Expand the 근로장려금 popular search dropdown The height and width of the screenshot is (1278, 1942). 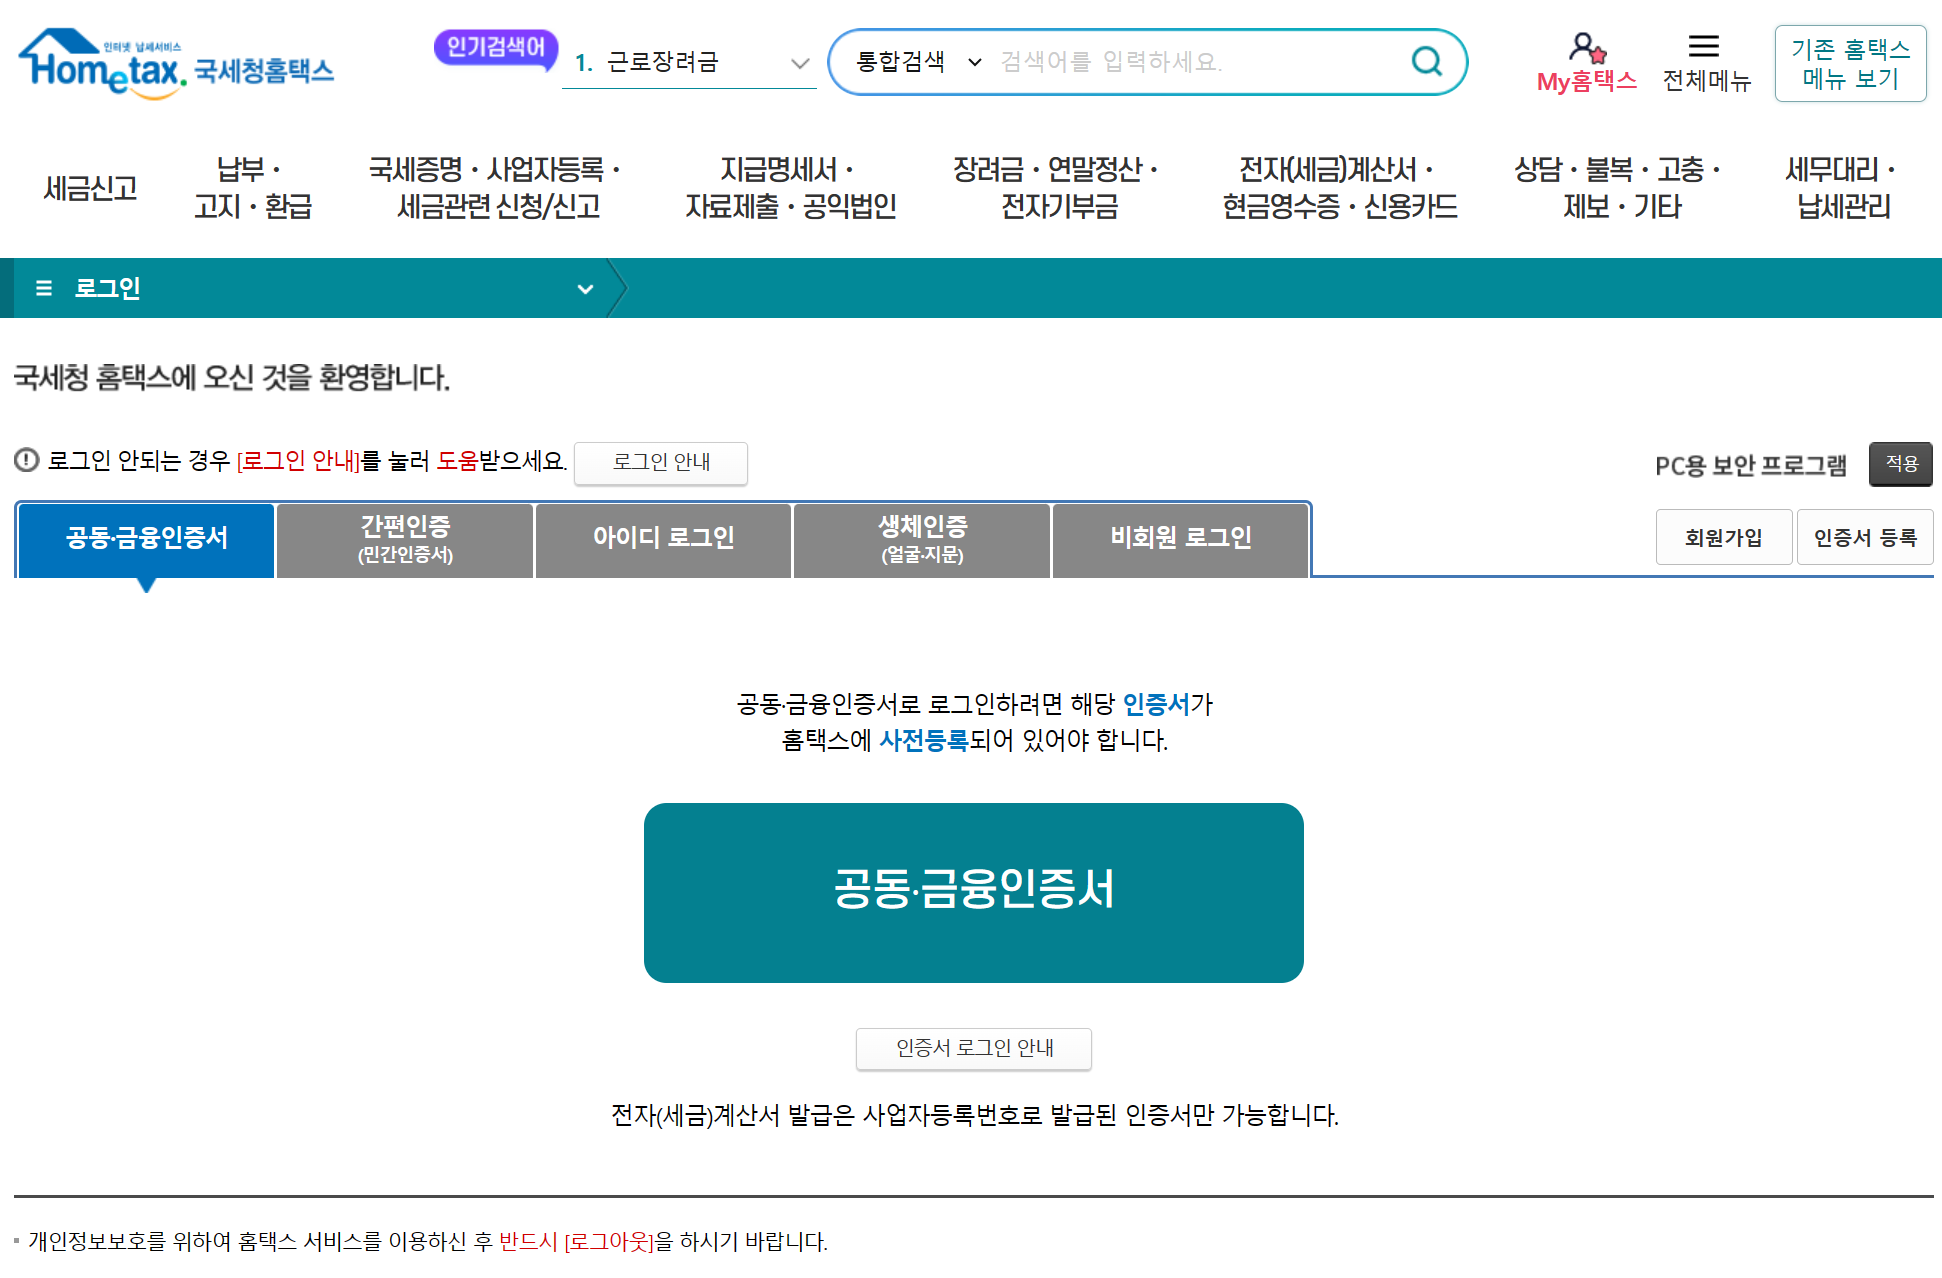tap(799, 63)
